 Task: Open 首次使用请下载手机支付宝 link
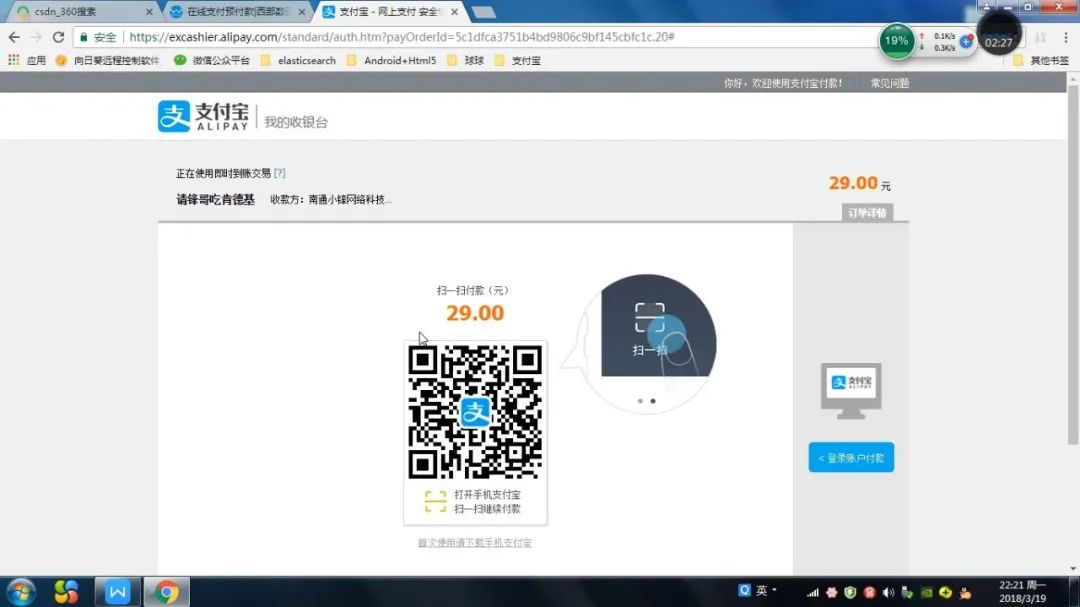(475, 543)
